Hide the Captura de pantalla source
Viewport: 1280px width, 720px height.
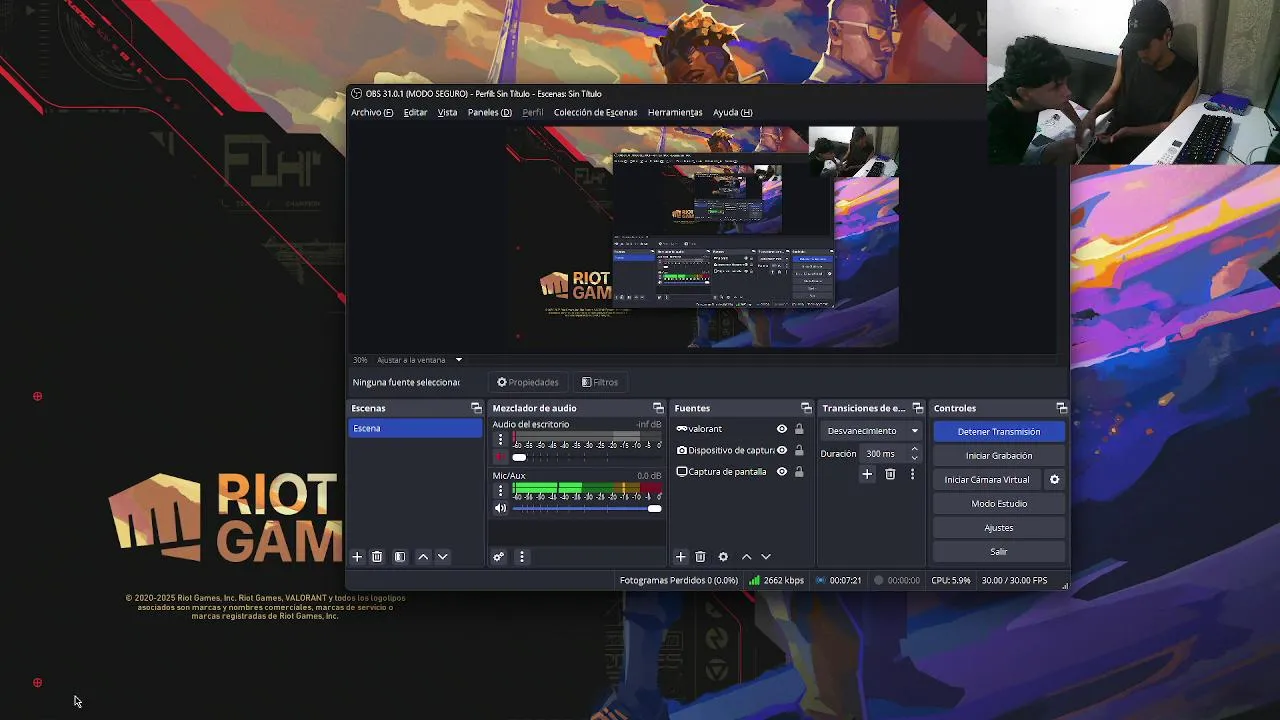click(x=782, y=472)
